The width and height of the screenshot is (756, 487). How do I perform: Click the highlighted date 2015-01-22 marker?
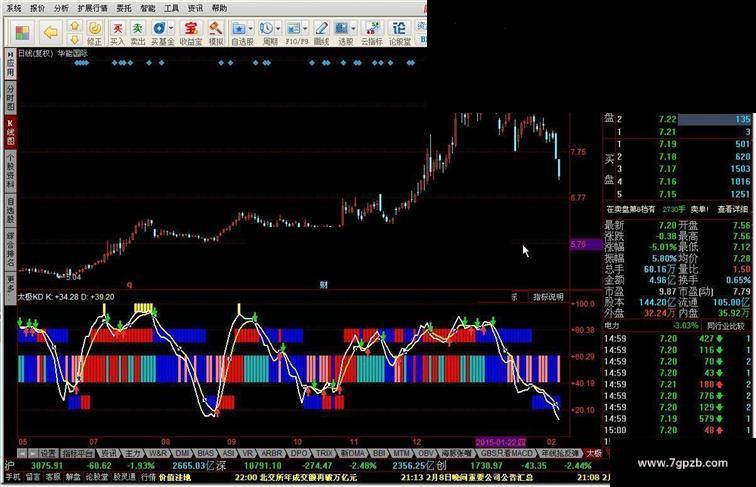tap(500, 442)
